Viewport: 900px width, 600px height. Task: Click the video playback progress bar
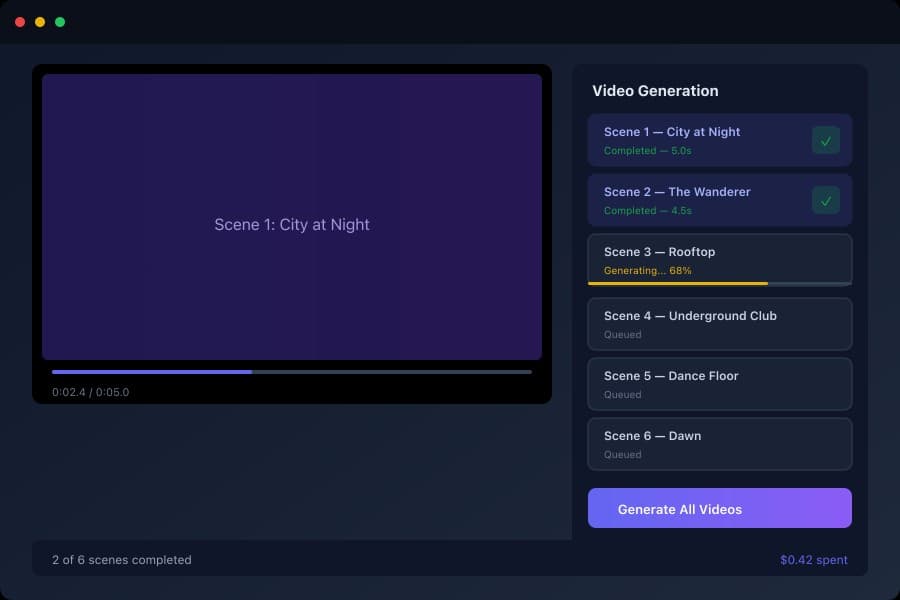(x=292, y=371)
